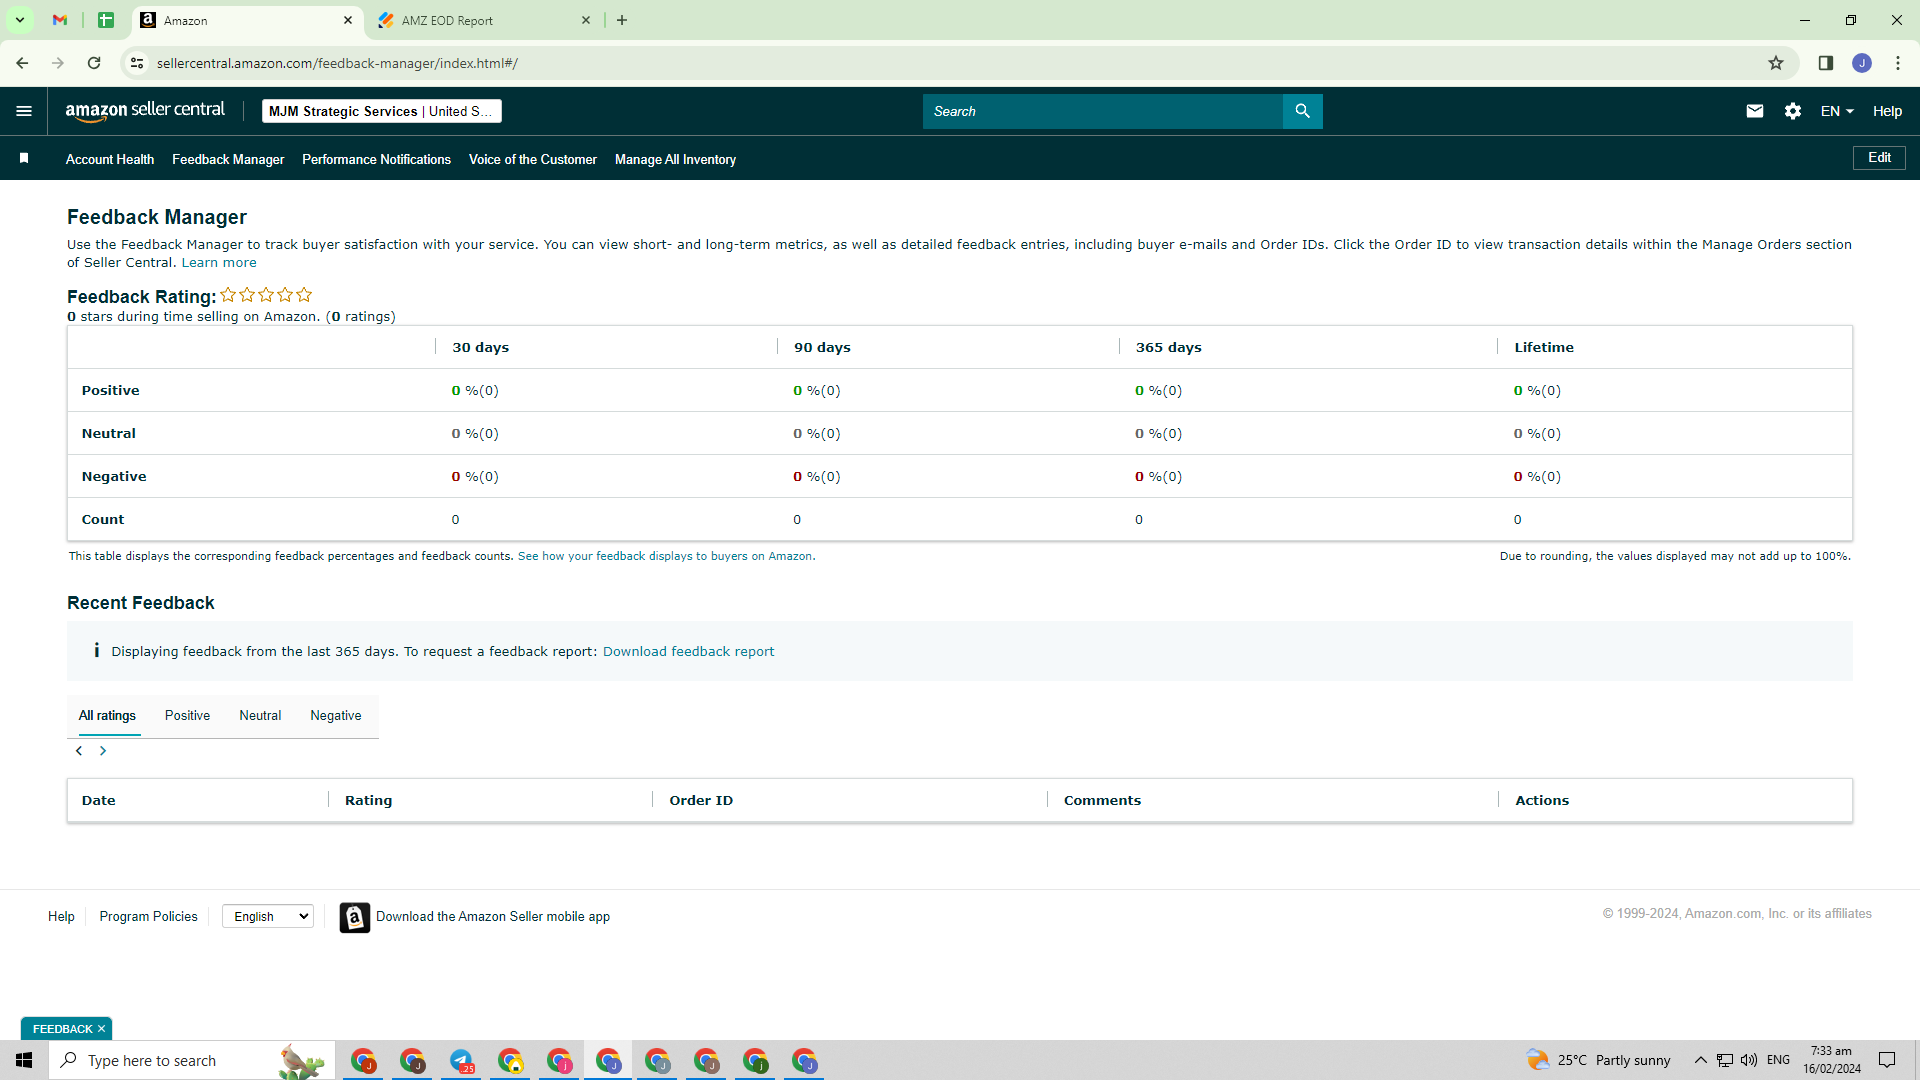Open the weather widget in taskbar
Image resolution: width=1920 pixels, height=1080 pixels.
coord(1598,1060)
